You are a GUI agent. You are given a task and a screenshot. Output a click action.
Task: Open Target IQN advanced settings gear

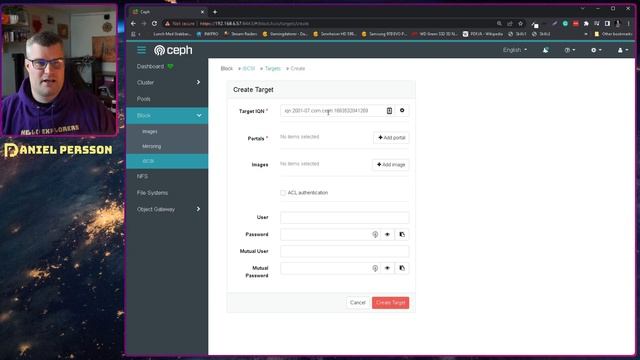(x=402, y=111)
